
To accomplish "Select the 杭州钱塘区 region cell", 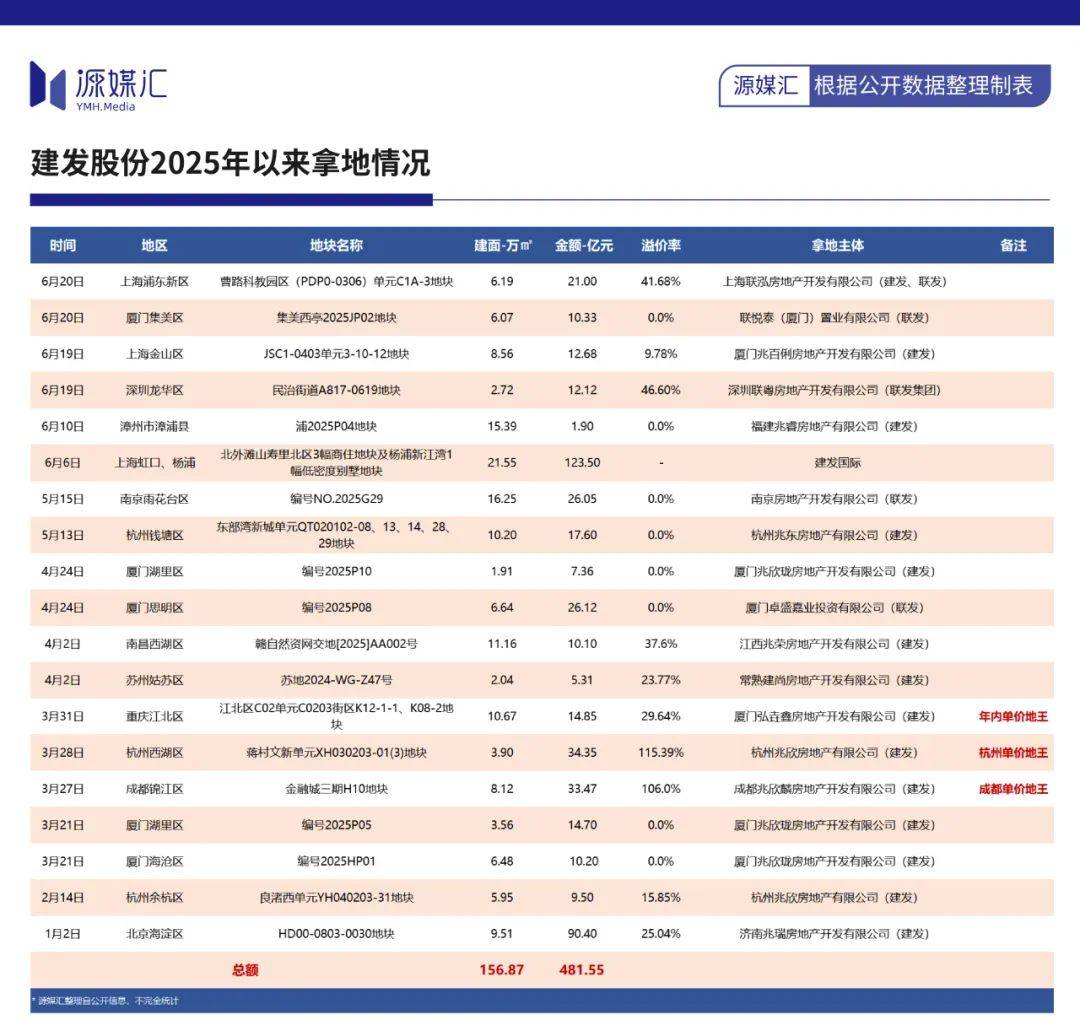I will [x=154, y=535].
